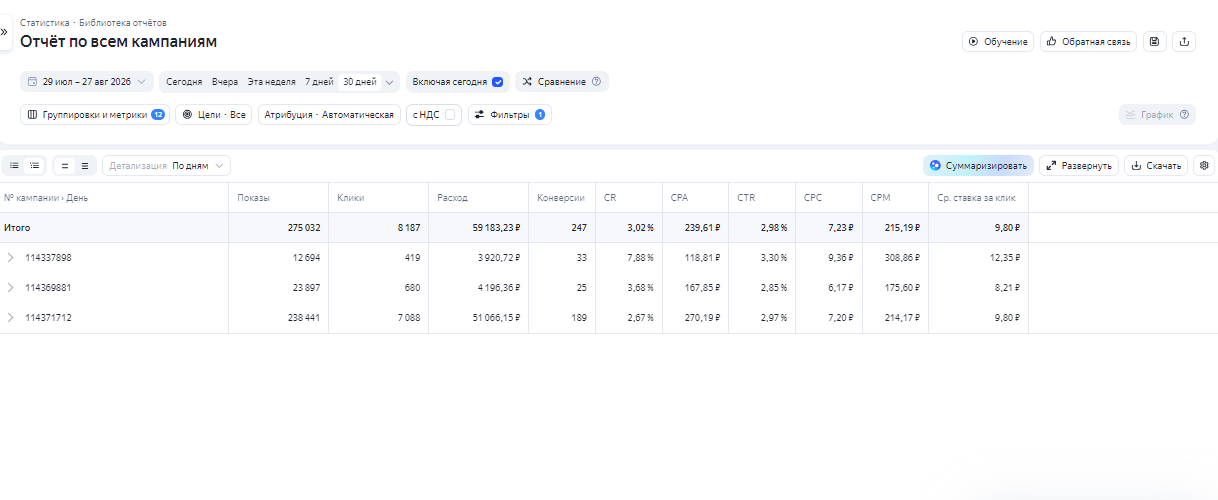This screenshot has height=500, width=1218.
Task: Switch to flat list view icon
Action: tap(15, 165)
